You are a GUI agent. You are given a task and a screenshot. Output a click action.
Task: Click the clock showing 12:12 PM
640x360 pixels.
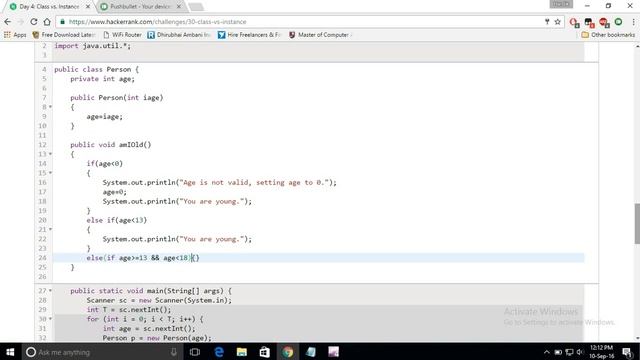tap(601, 348)
